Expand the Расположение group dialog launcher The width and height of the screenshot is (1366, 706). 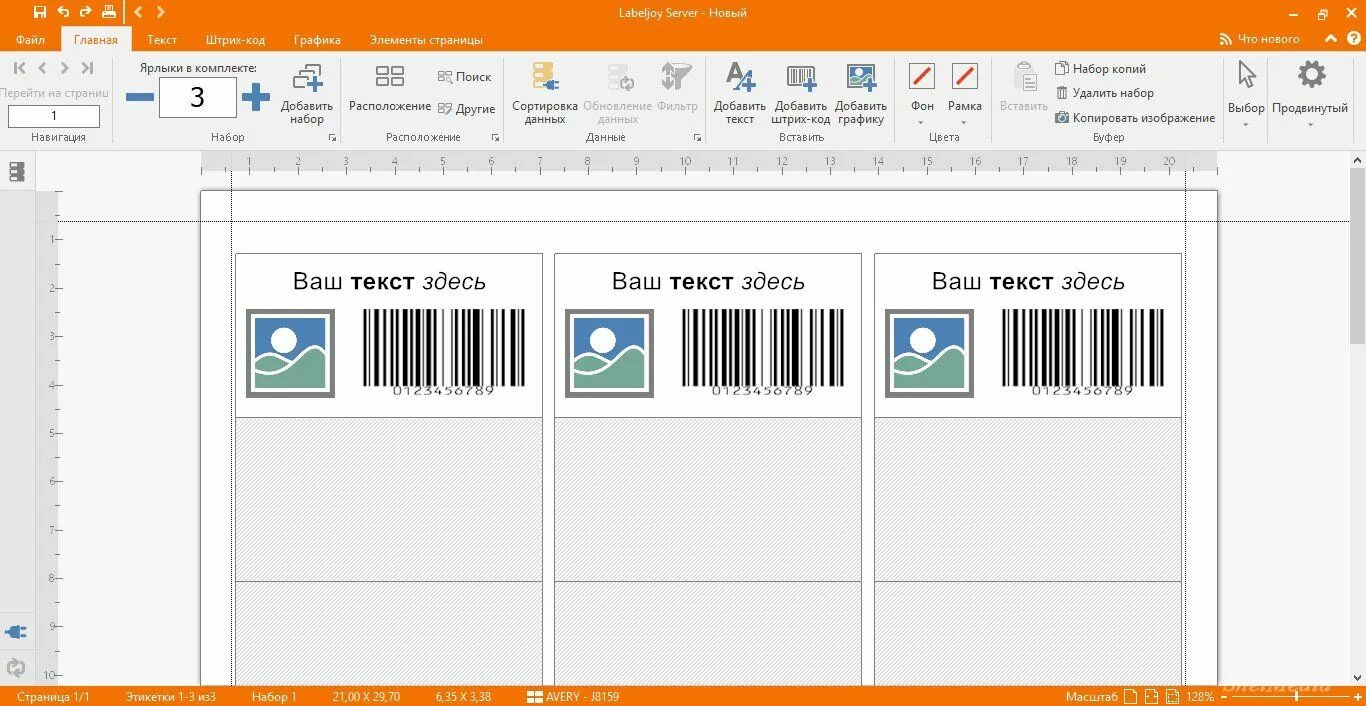point(495,138)
